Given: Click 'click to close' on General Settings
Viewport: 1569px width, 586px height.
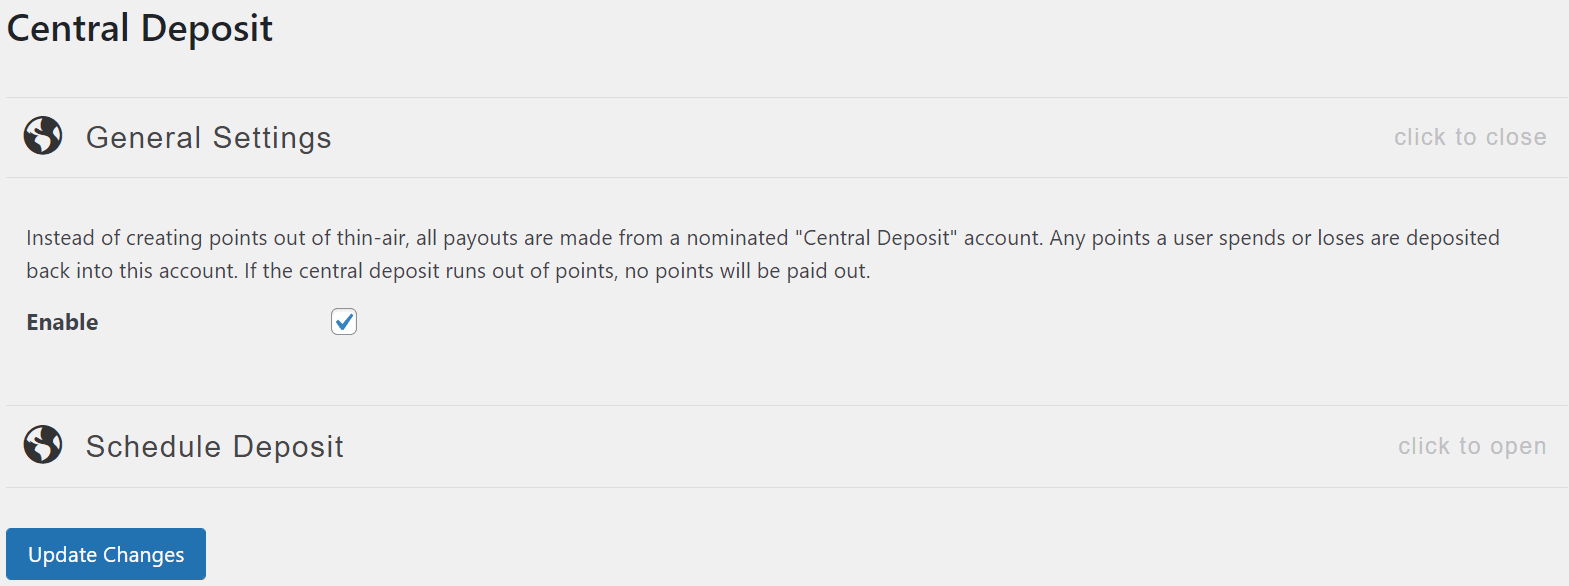Looking at the screenshot, I should pyautogui.click(x=1470, y=136).
